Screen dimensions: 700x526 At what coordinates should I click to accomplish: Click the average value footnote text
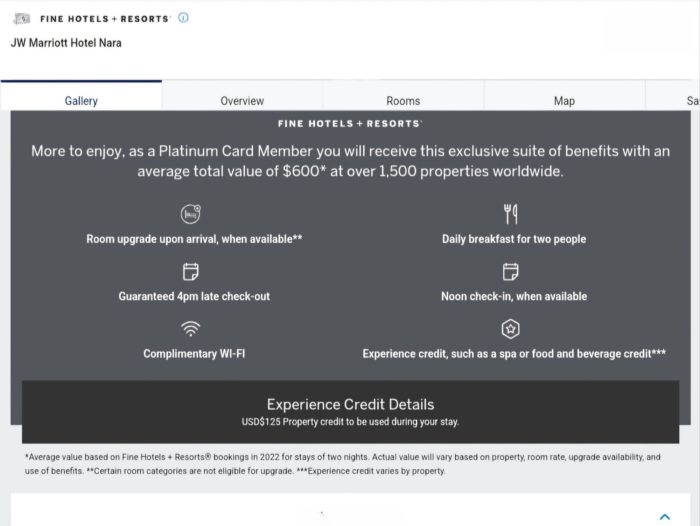click(x=342, y=464)
